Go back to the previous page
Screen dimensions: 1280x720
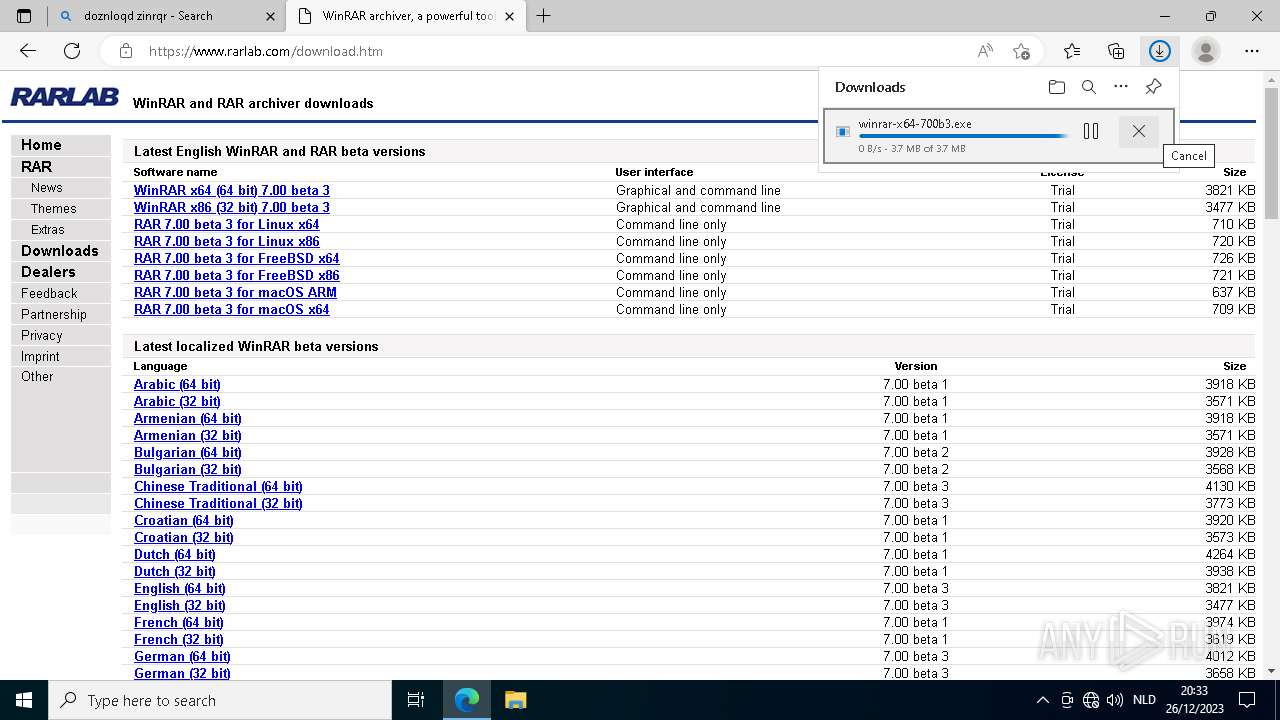28,51
